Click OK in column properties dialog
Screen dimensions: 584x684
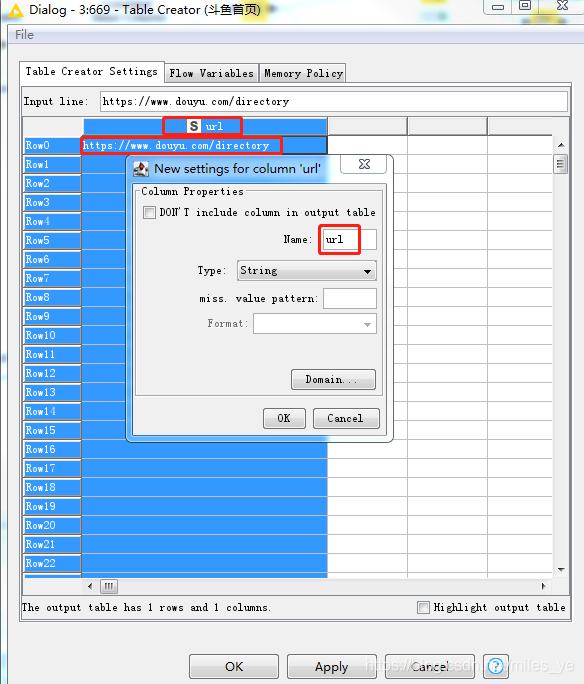(x=284, y=418)
